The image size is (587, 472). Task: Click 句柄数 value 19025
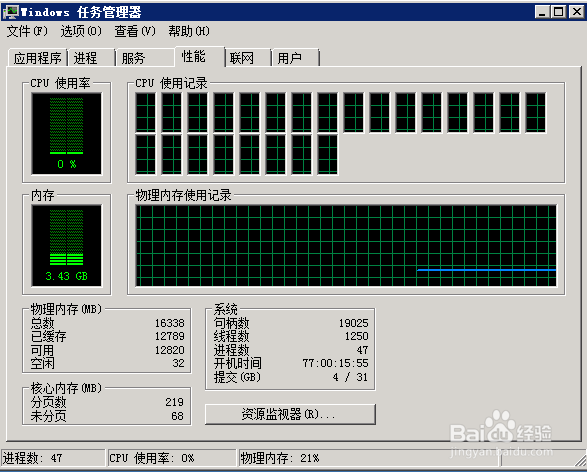[x=353, y=323]
